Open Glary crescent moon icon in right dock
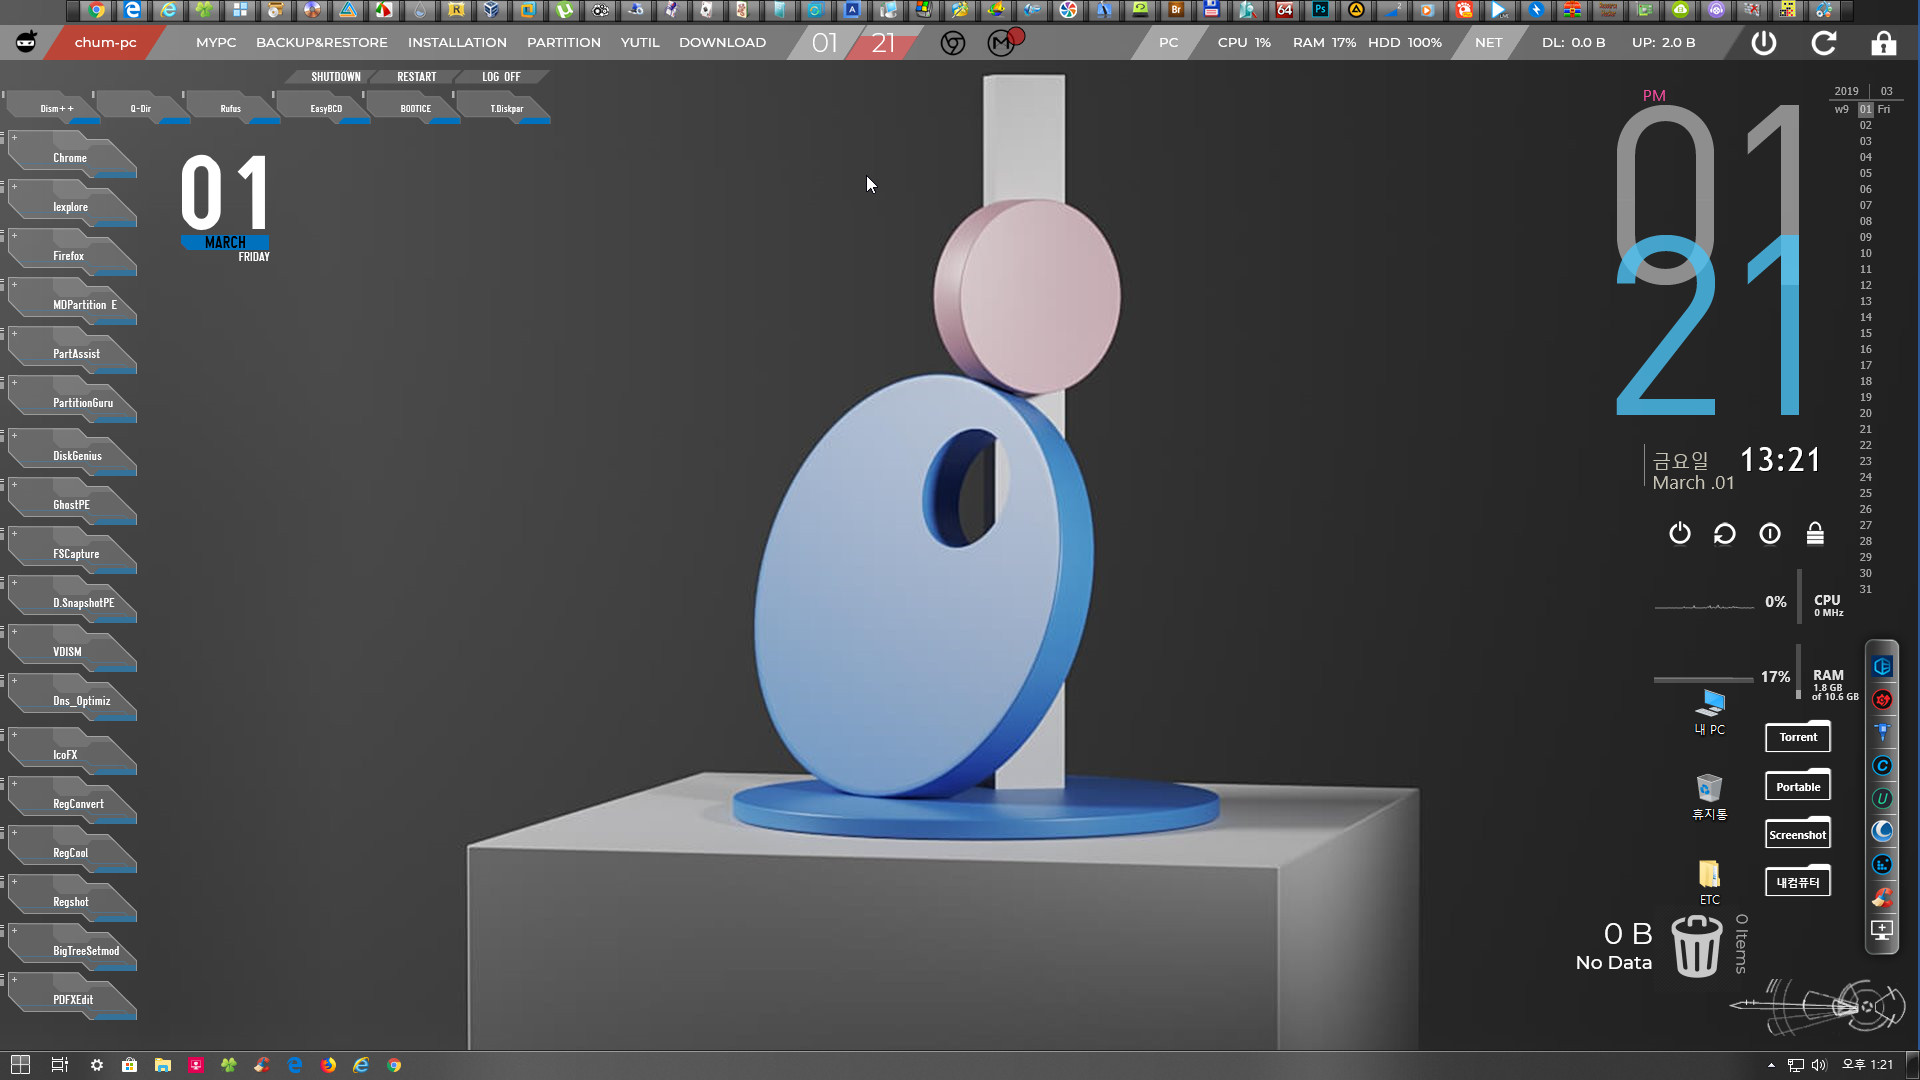1920x1080 pixels. click(x=1882, y=831)
